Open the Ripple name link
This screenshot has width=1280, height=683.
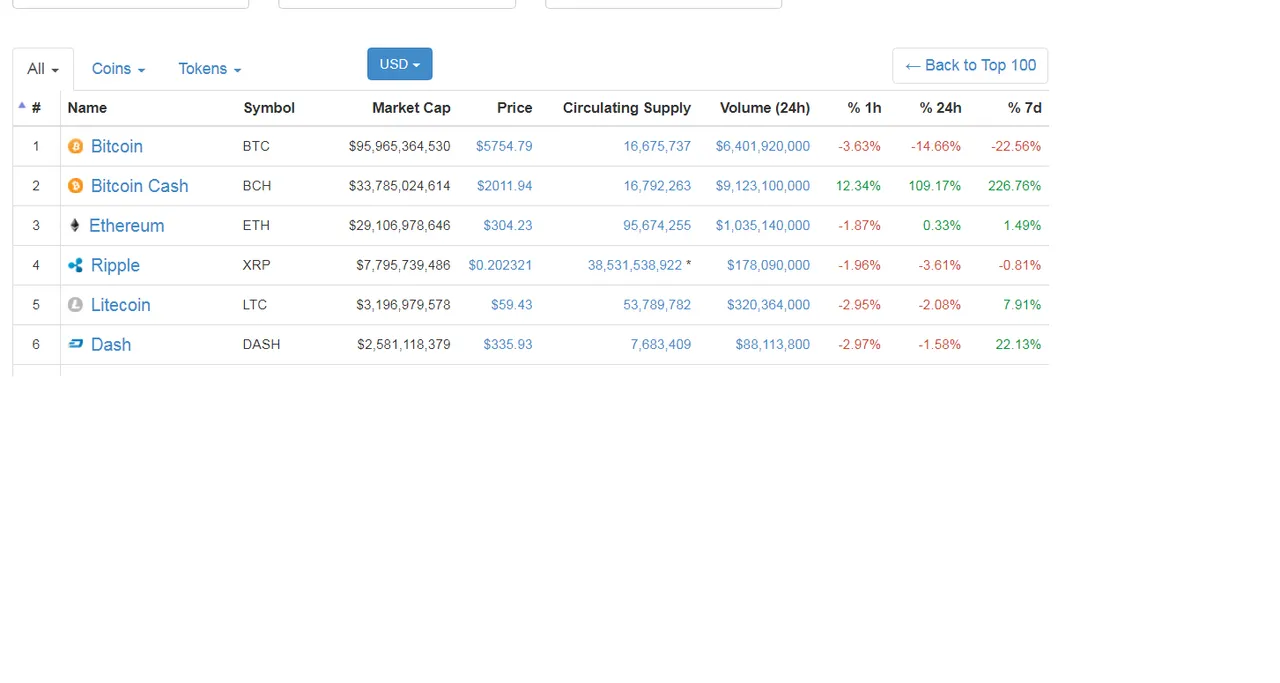[x=115, y=265]
